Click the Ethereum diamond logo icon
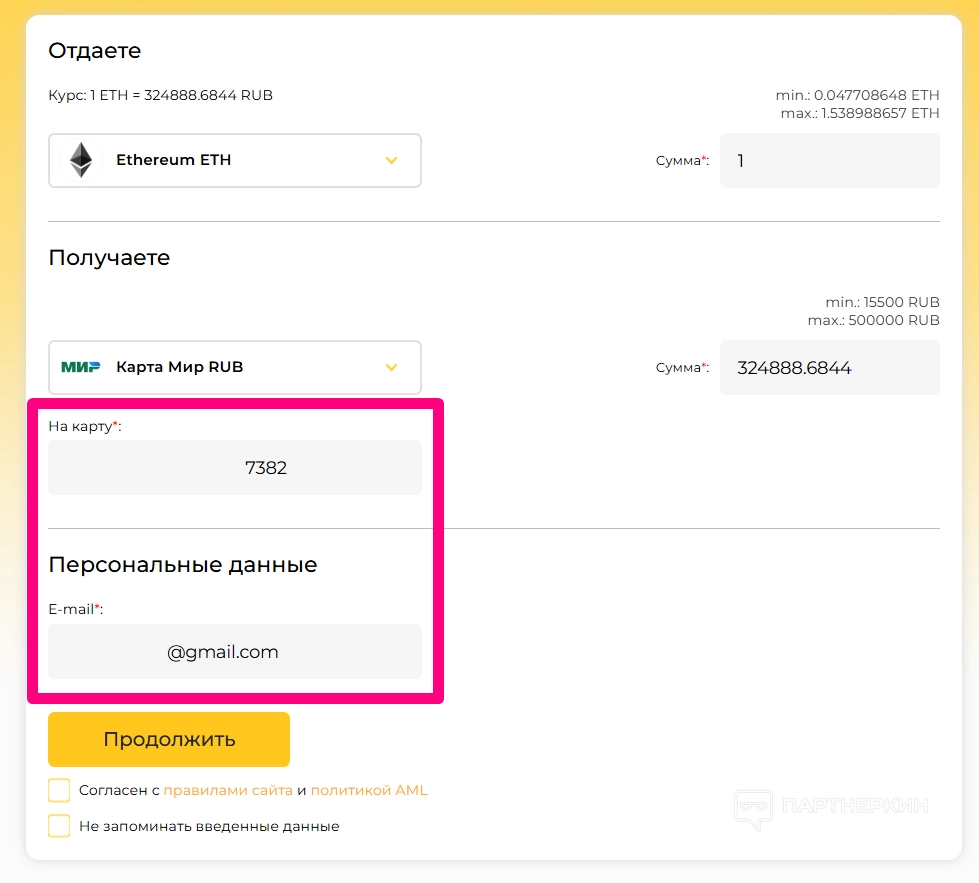This screenshot has width=979, height=883. pos(80,160)
